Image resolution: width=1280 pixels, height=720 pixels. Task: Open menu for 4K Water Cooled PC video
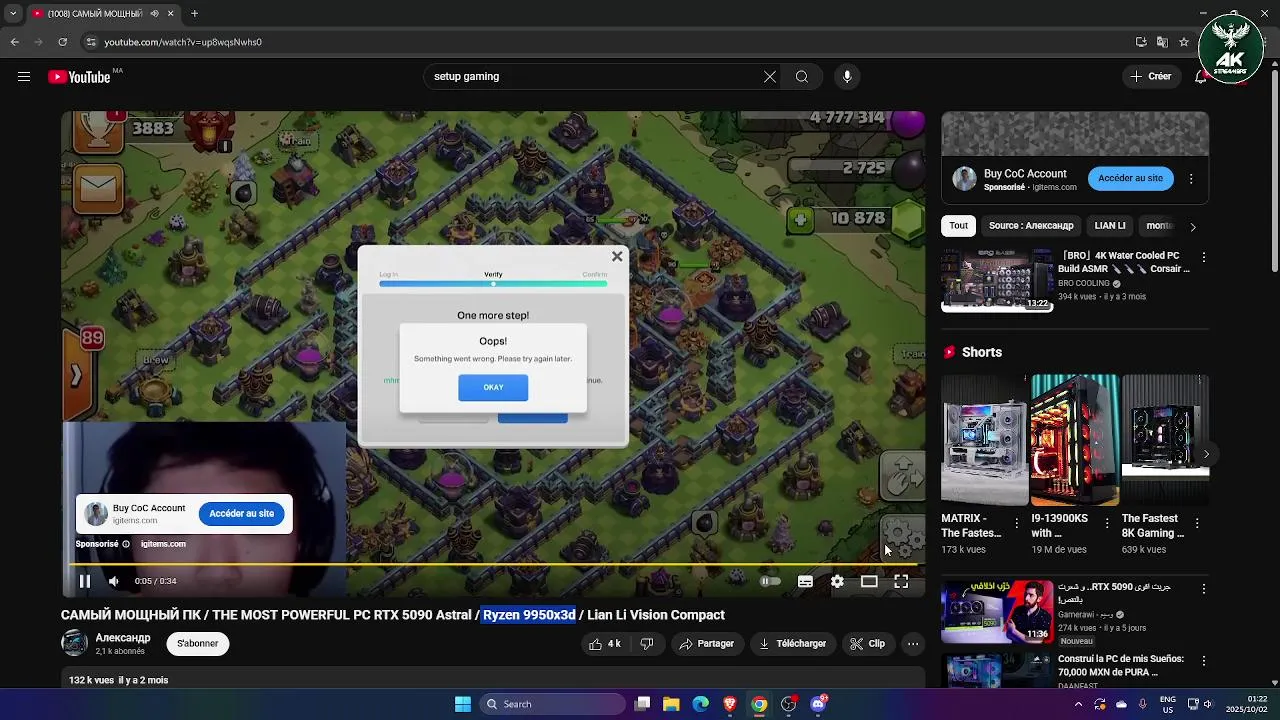click(1204, 257)
